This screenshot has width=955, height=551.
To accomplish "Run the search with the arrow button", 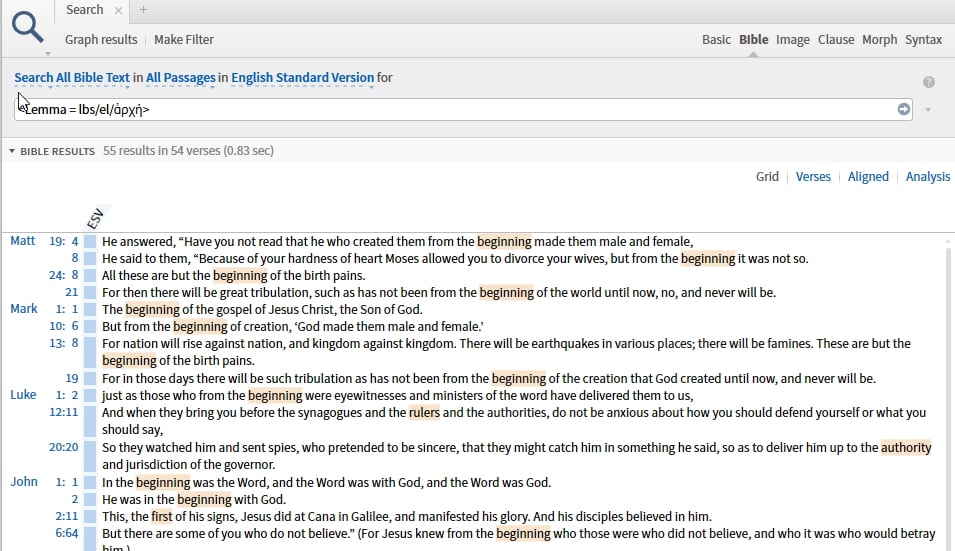I will 904,109.
